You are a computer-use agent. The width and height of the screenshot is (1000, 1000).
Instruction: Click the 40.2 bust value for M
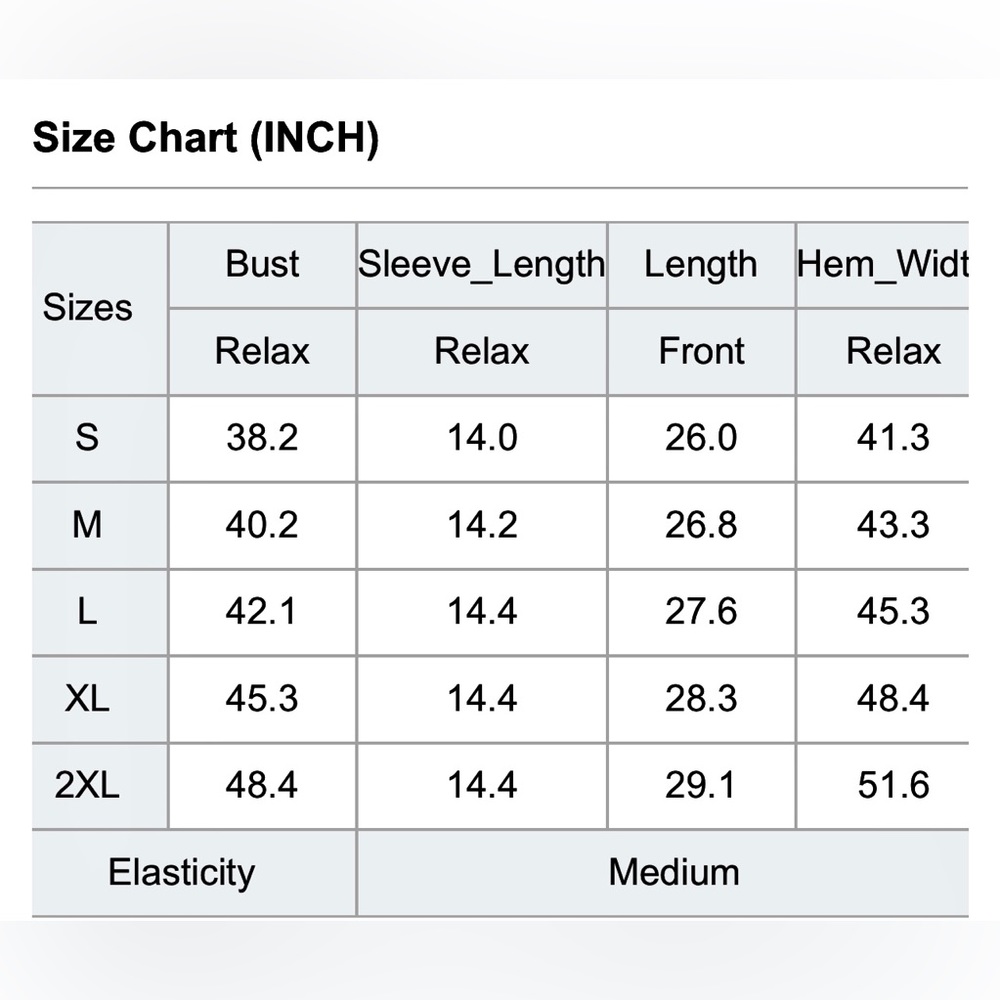click(262, 525)
